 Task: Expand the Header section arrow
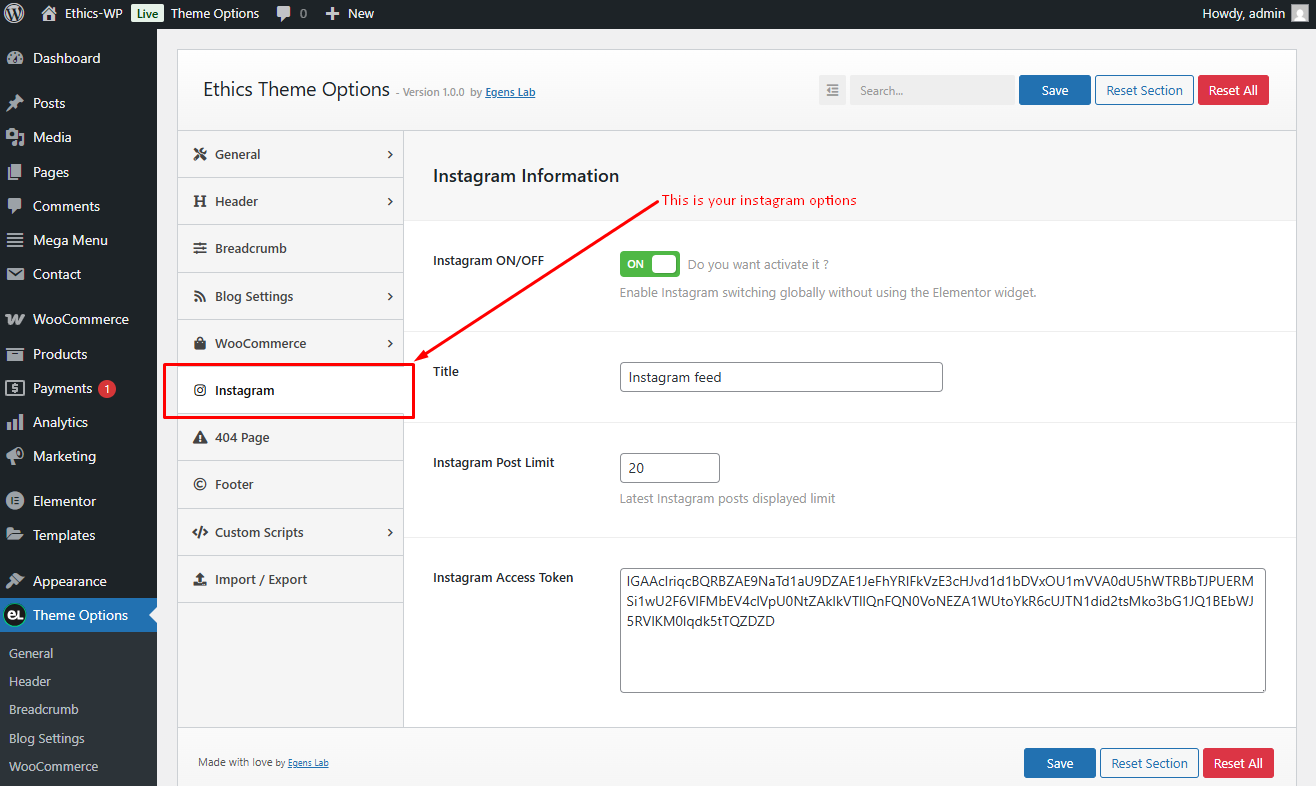[x=390, y=202]
